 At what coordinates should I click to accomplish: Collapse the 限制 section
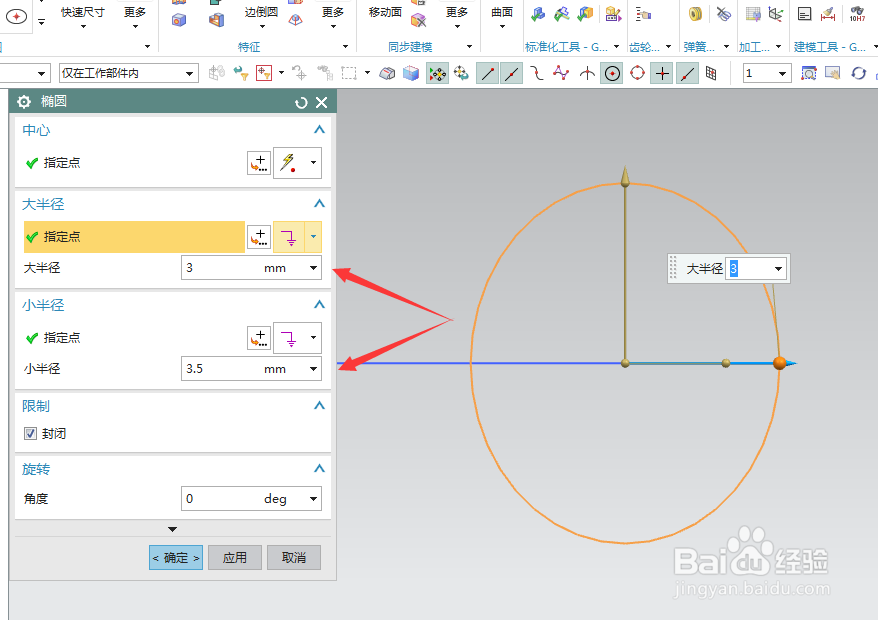319,405
